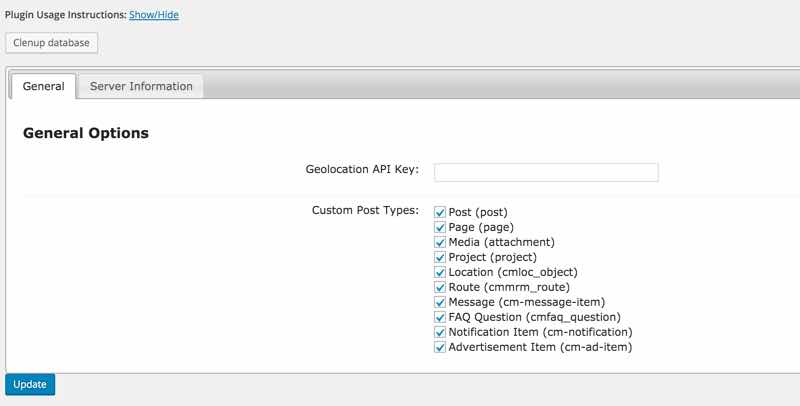Focus the Geolocation API Key field
Viewport: 800px width, 406px height.
(x=546, y=172)
